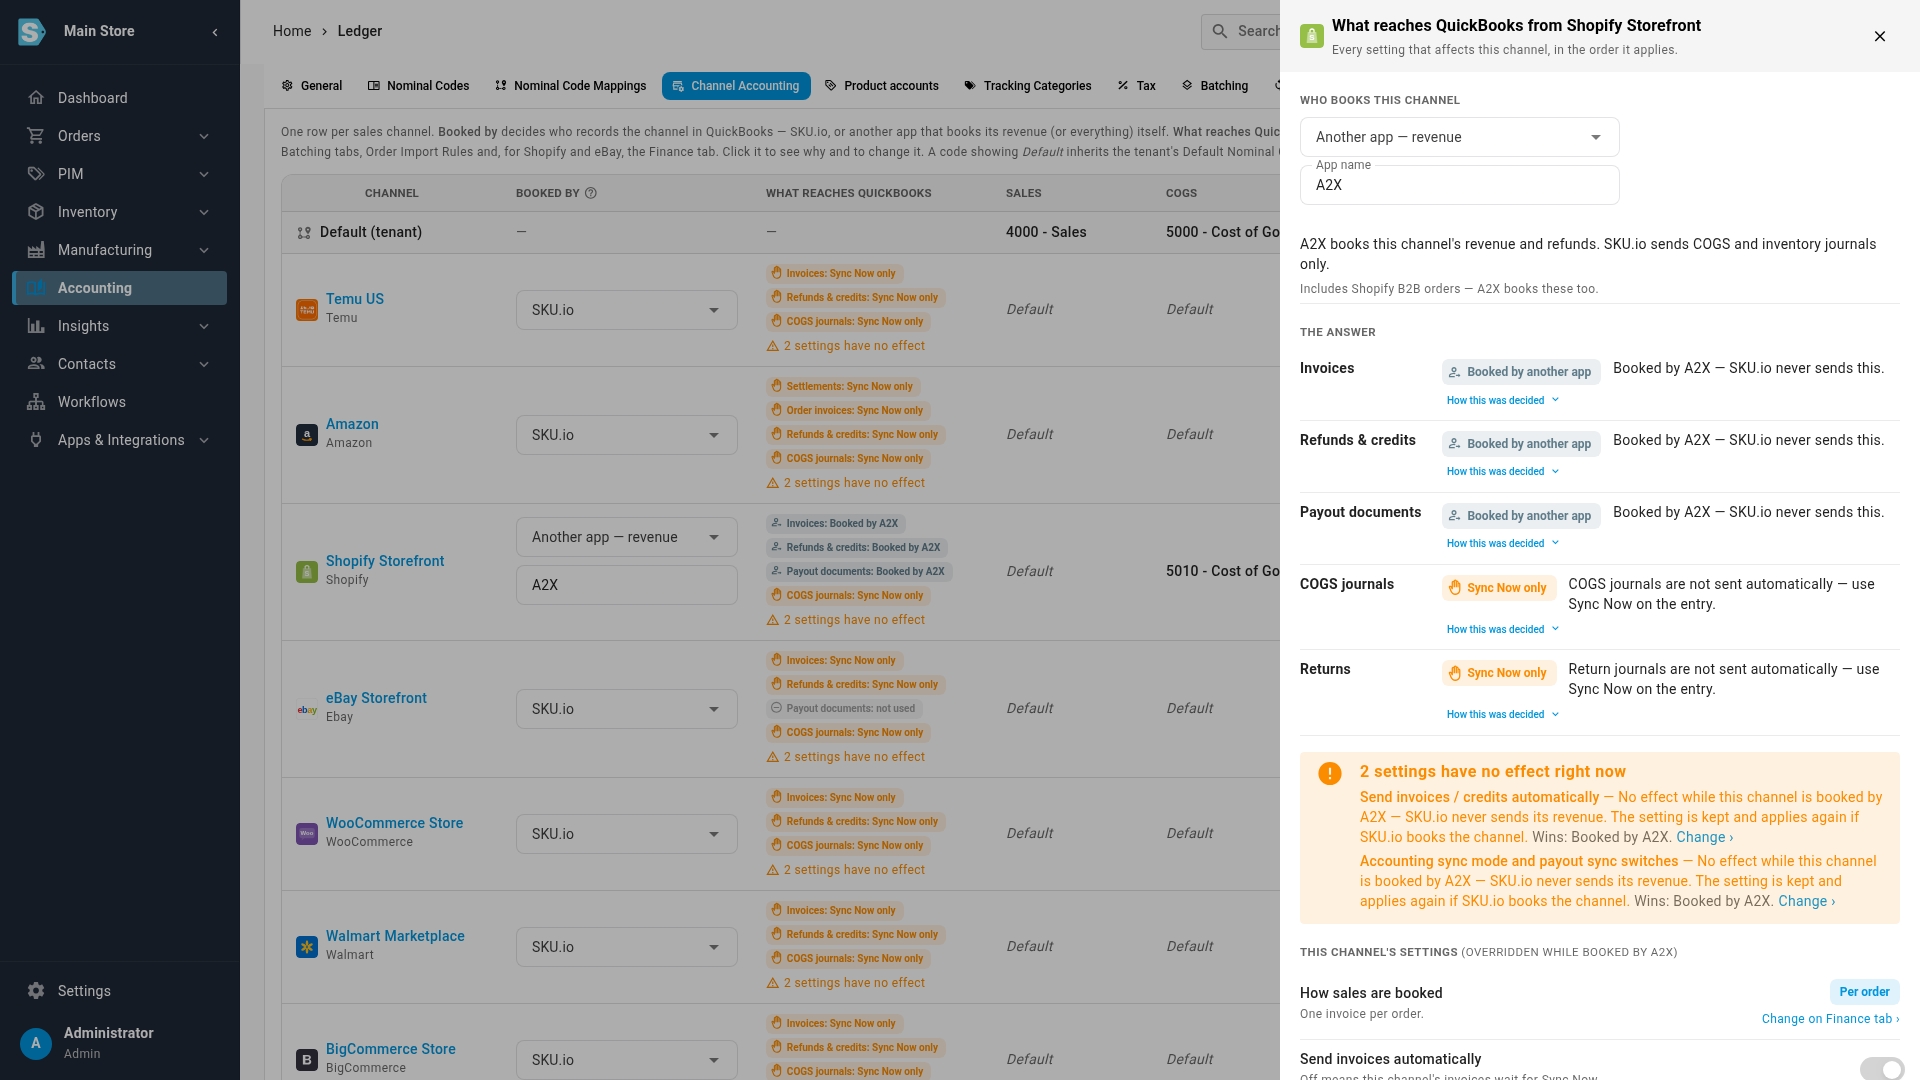Open the Shopify Storefront channel link
1920x1080 pixels.
click(385, 561)
